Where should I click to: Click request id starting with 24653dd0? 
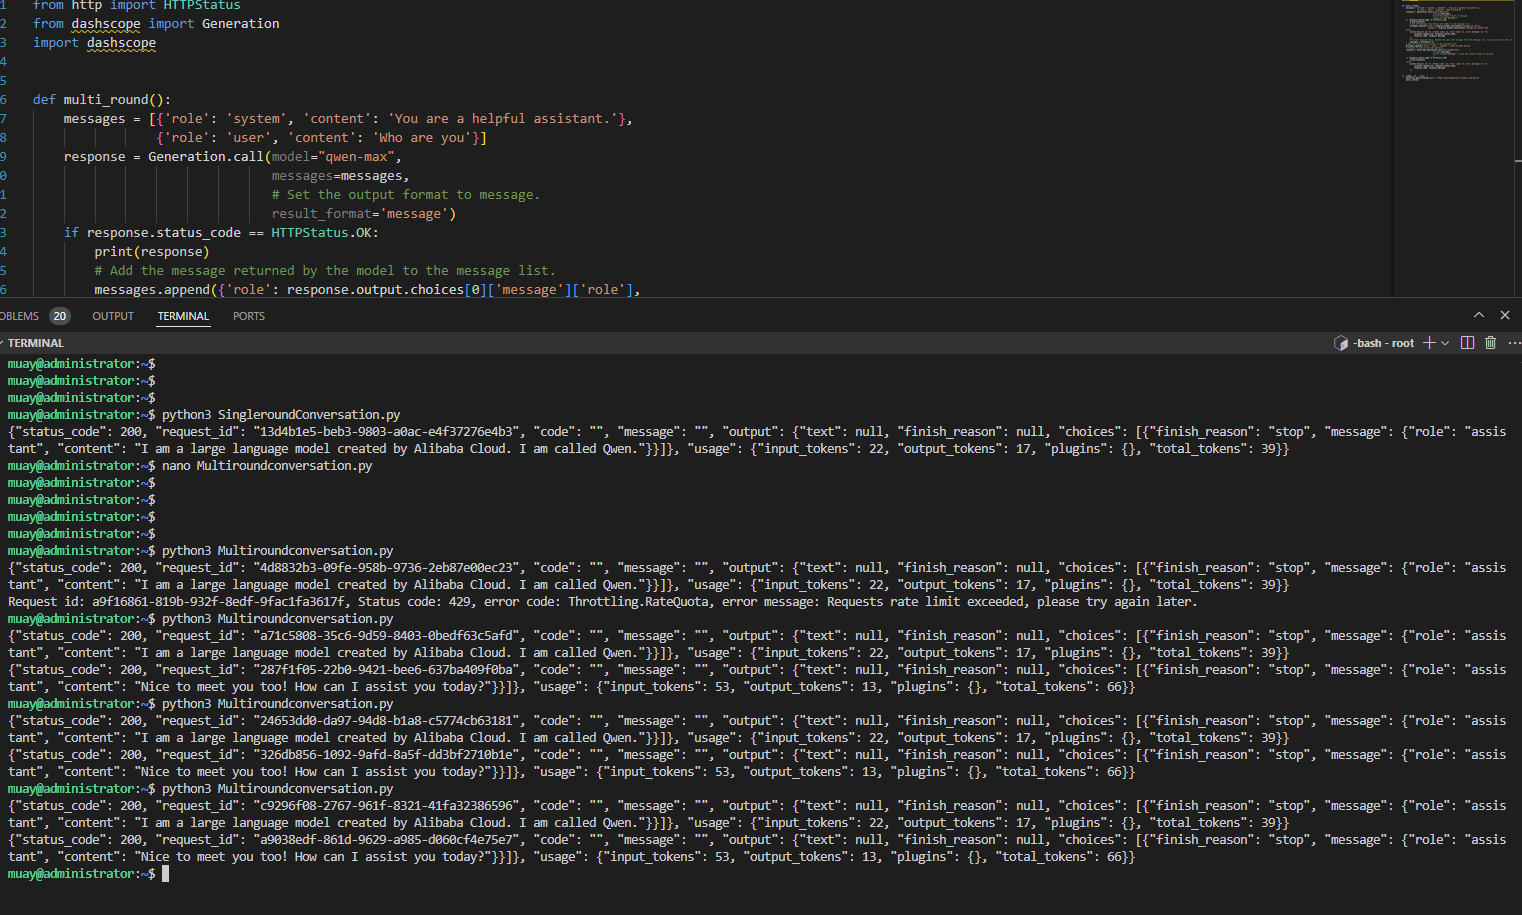388,721
